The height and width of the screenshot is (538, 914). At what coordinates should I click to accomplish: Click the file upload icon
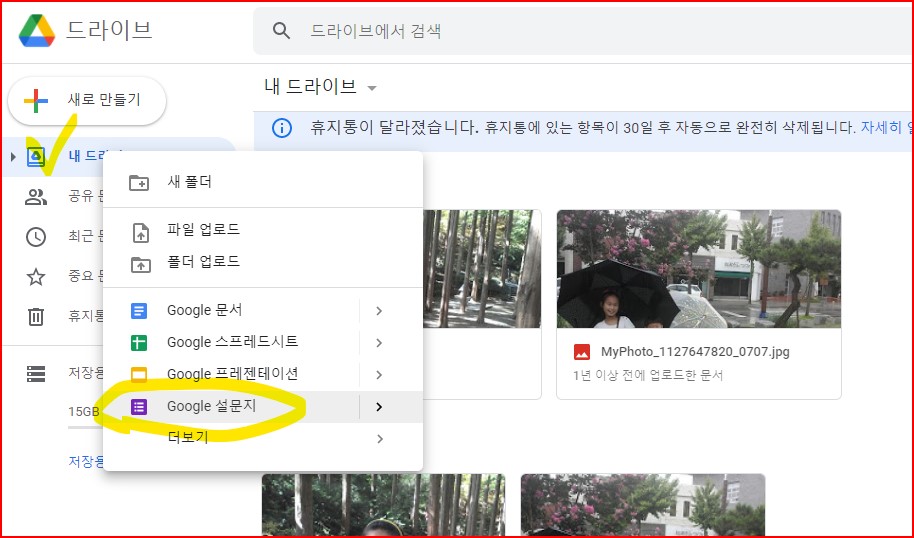coord(140,233)
